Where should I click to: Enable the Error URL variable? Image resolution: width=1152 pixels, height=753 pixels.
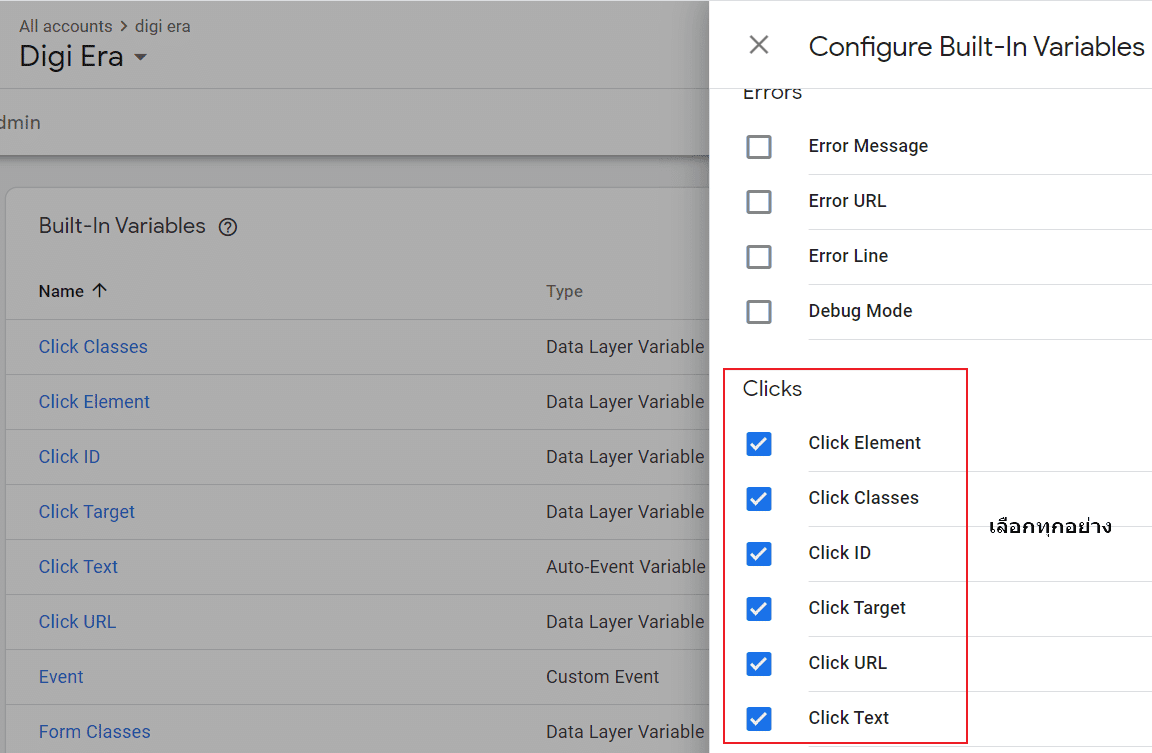tap(759, 202)
